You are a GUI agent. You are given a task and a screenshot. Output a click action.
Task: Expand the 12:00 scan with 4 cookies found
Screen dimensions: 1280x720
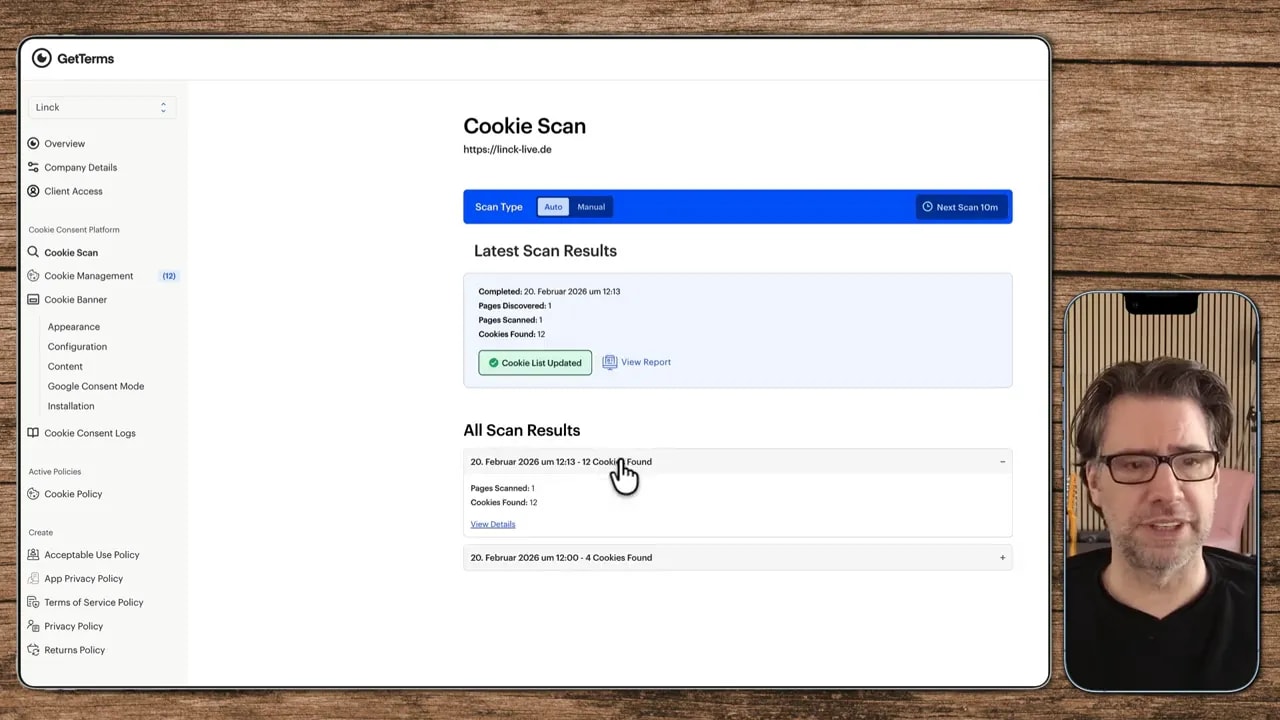coord(1002,557)
